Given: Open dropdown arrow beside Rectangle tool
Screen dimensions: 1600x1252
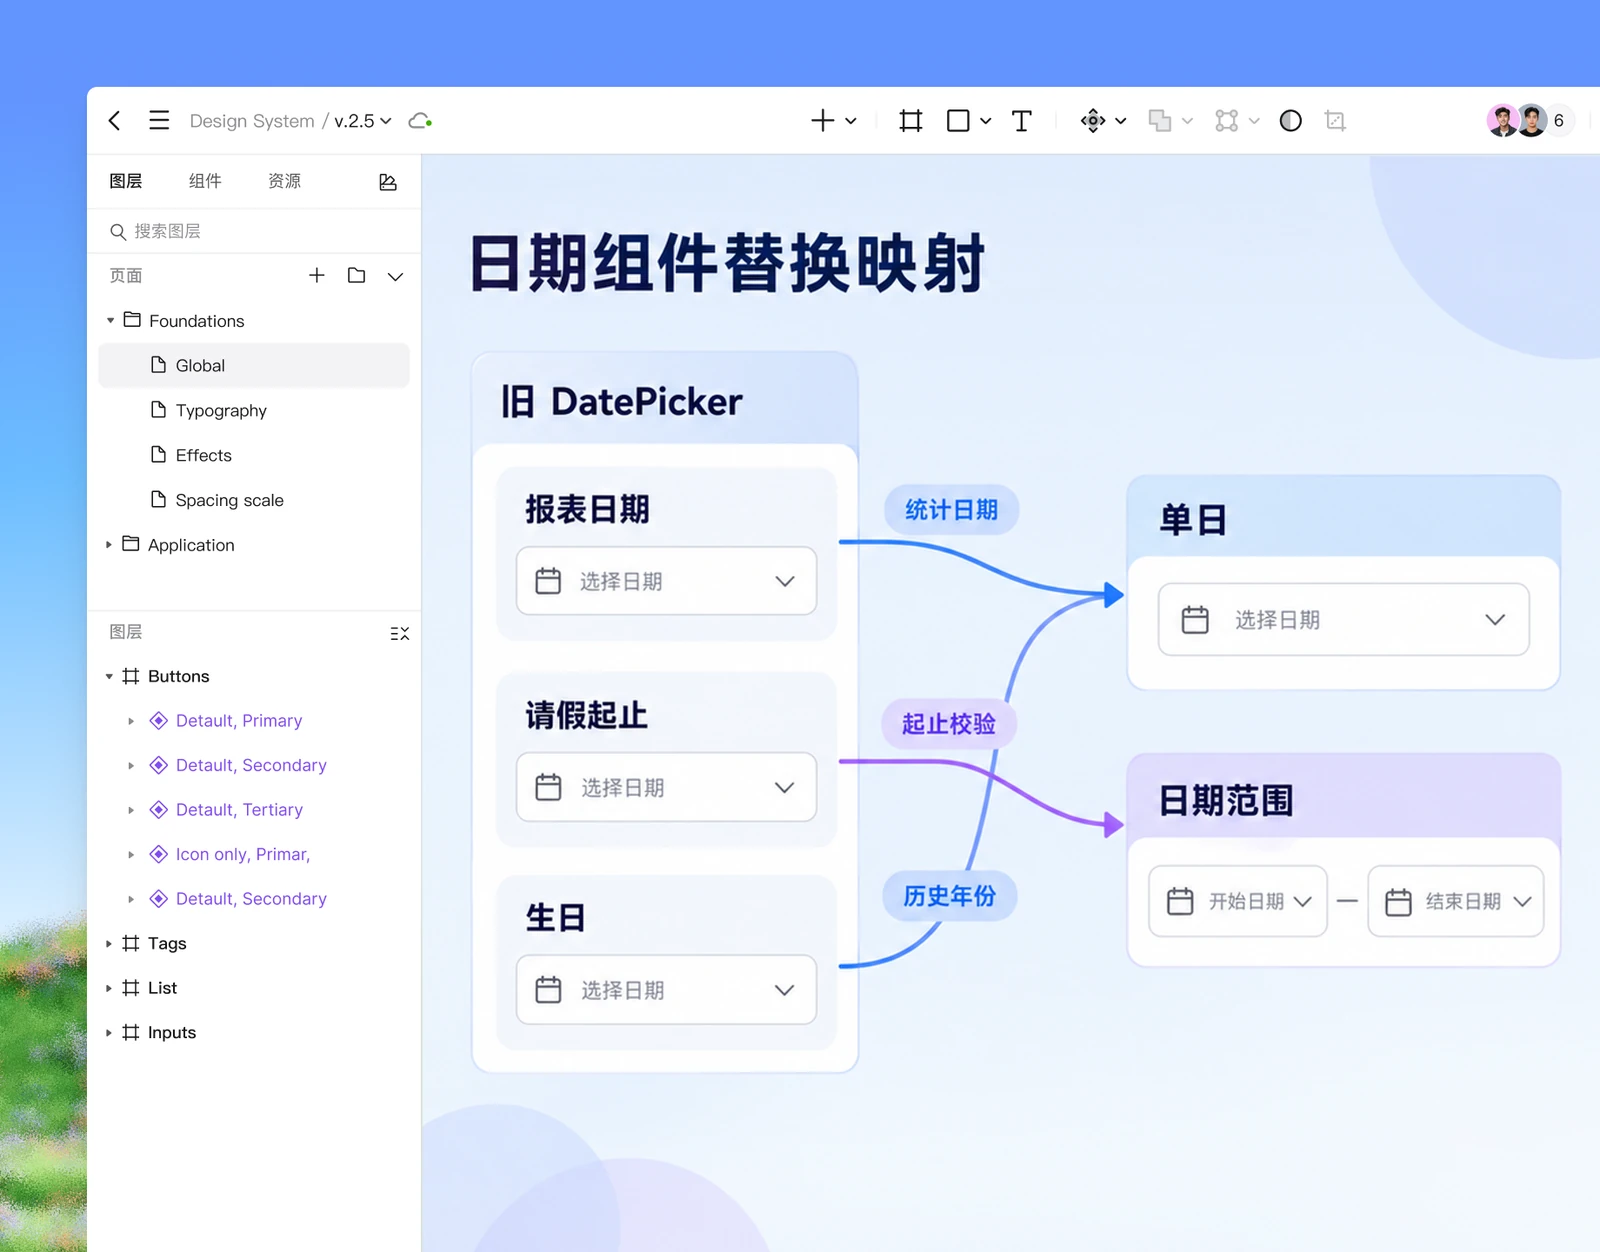Looking at the screenshot, I should click(986, 121).
